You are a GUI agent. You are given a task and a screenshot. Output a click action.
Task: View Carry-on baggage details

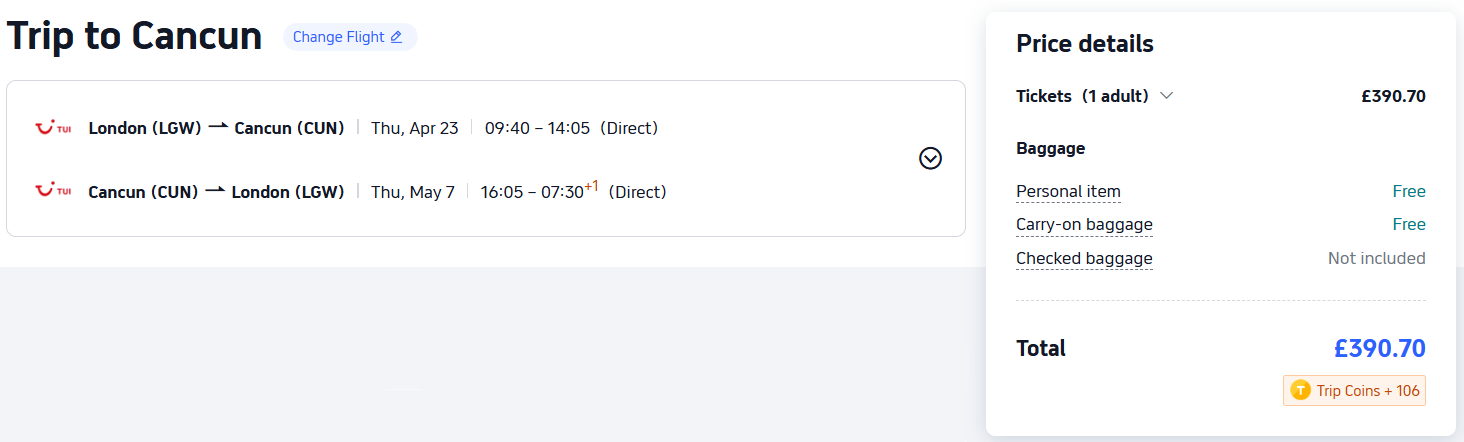point(1084,224)
